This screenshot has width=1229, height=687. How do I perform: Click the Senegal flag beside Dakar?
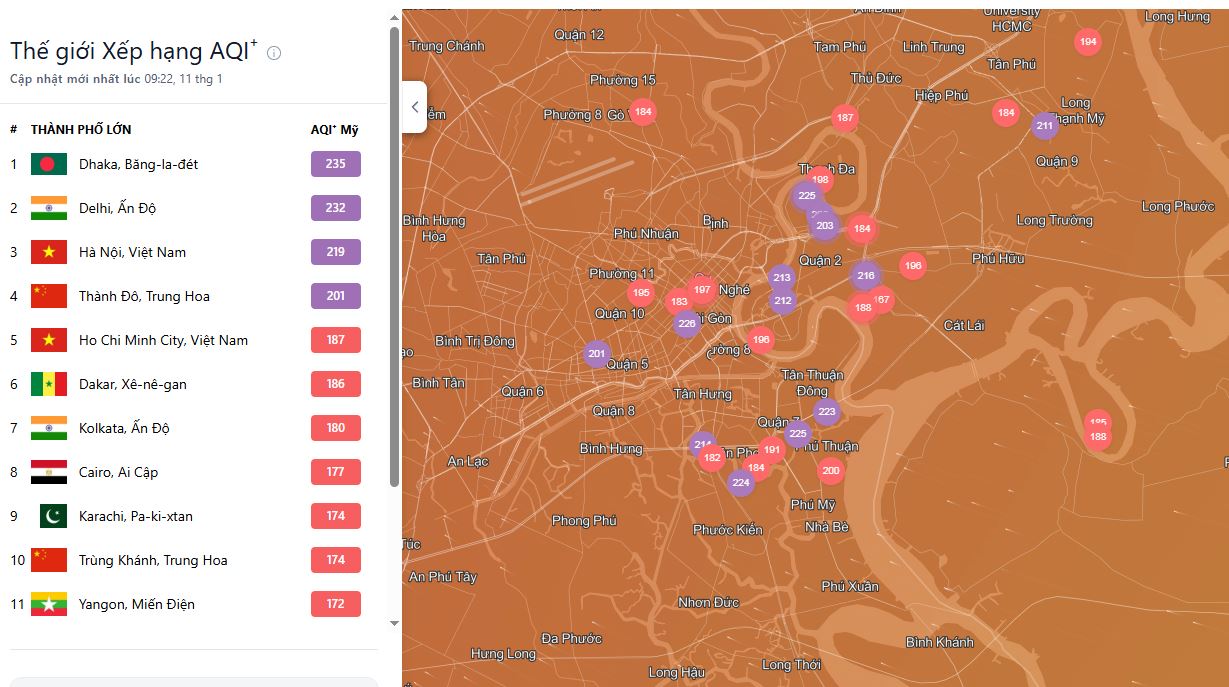49,384
